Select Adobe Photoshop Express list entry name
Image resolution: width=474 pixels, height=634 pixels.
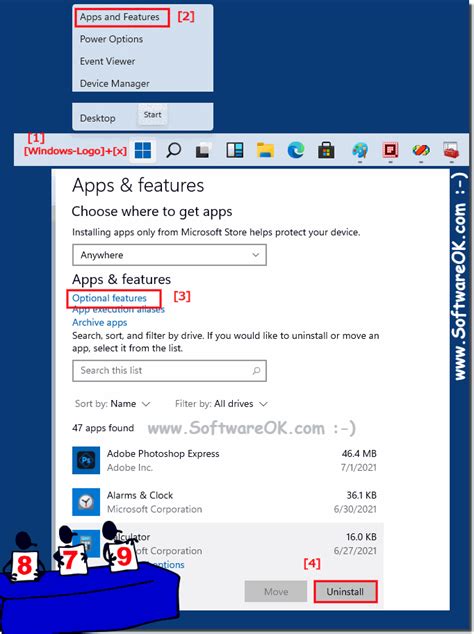click(163, 454)
